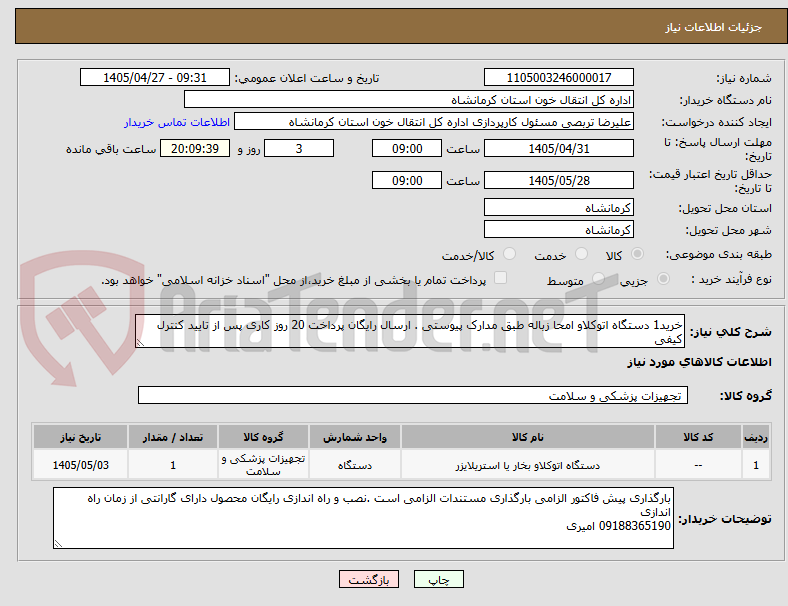
Task: Click the buyer notes text area
Action: pos(363,518)
